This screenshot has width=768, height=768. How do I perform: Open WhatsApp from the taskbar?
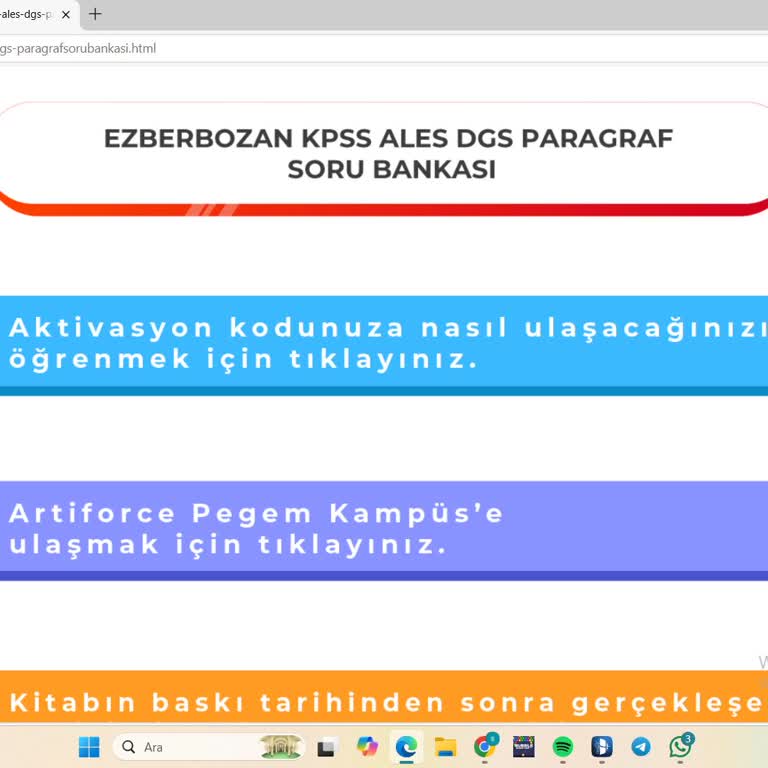pos(681,746)
